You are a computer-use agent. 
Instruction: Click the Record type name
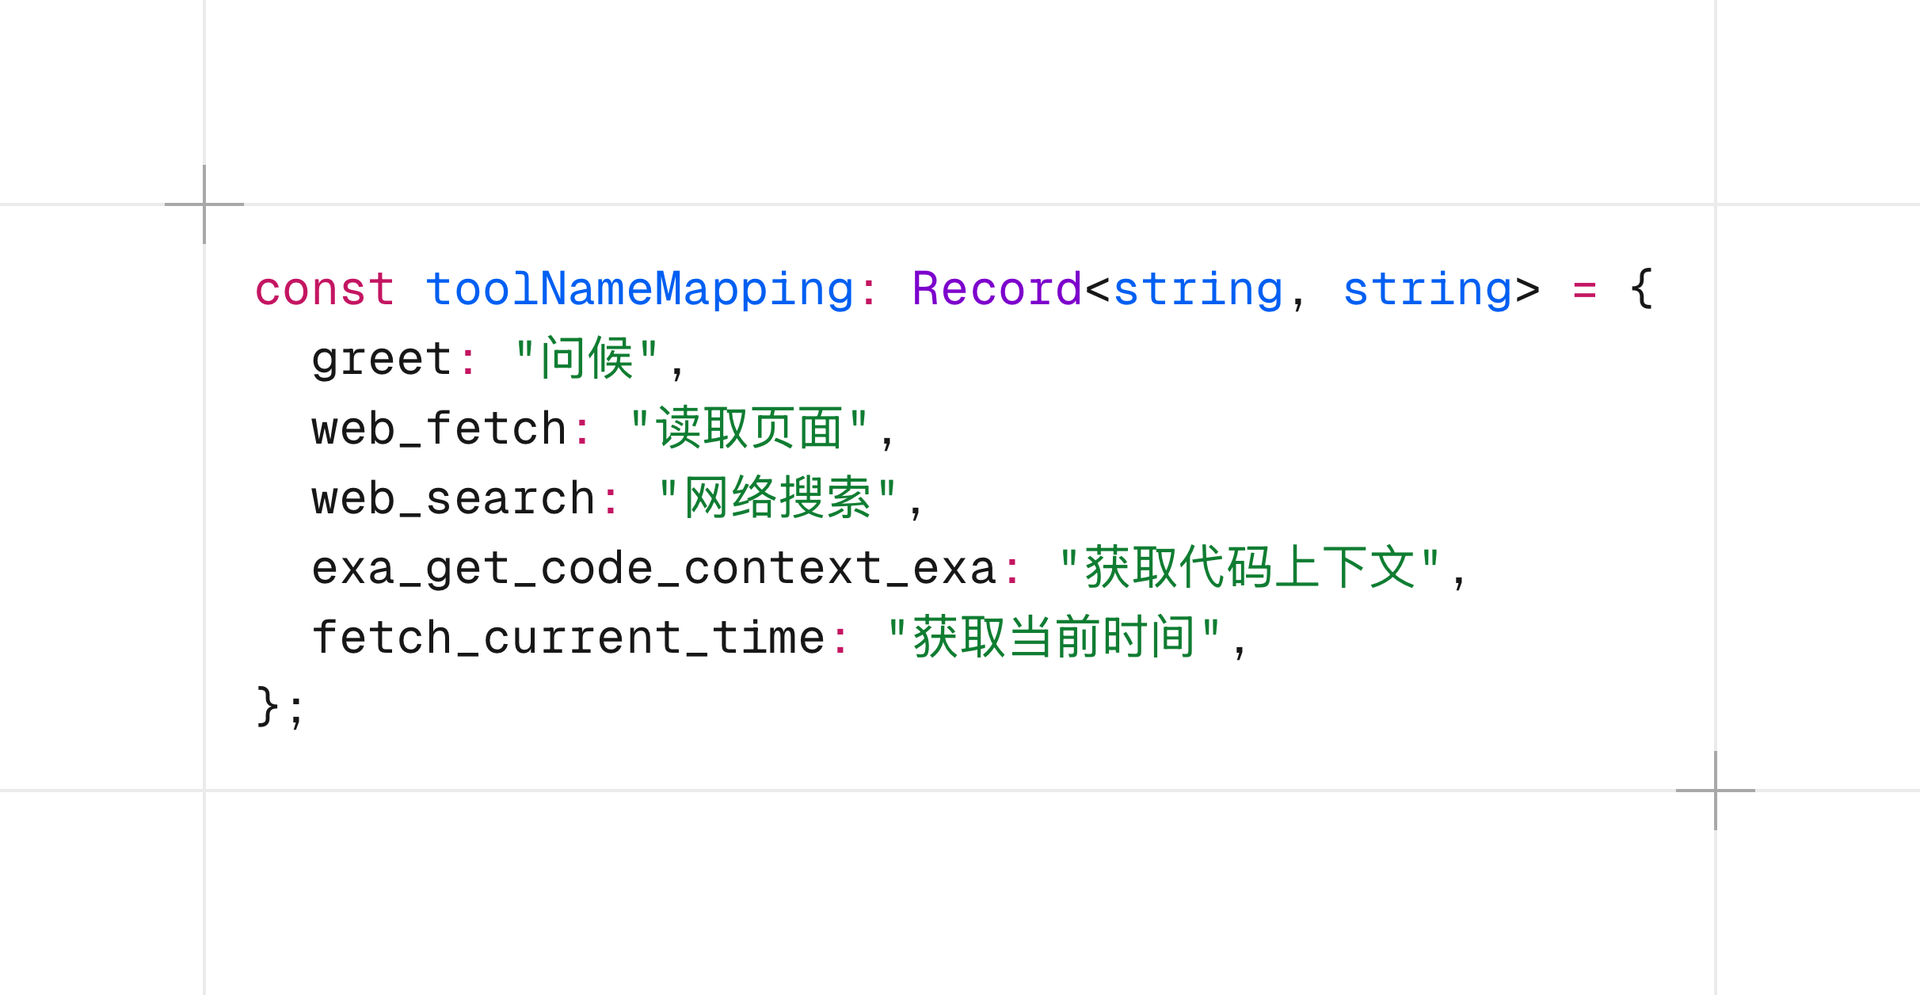[995, 290]
